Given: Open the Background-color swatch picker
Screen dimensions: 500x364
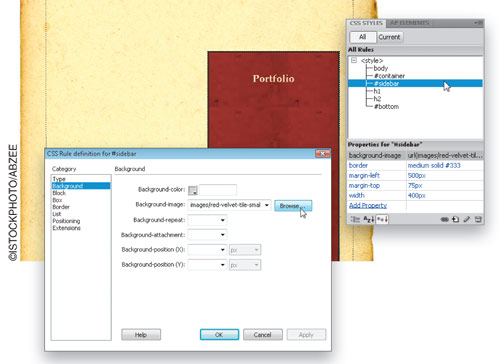Looking at the screenshot, I should (193, 190).
